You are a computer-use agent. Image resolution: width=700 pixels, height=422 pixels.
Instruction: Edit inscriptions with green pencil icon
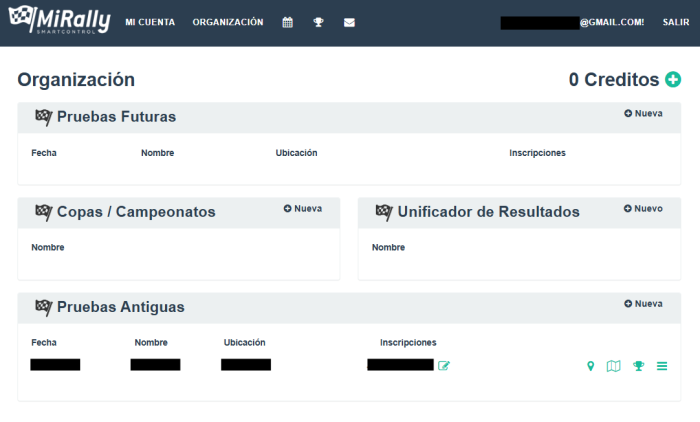(444, 365)
